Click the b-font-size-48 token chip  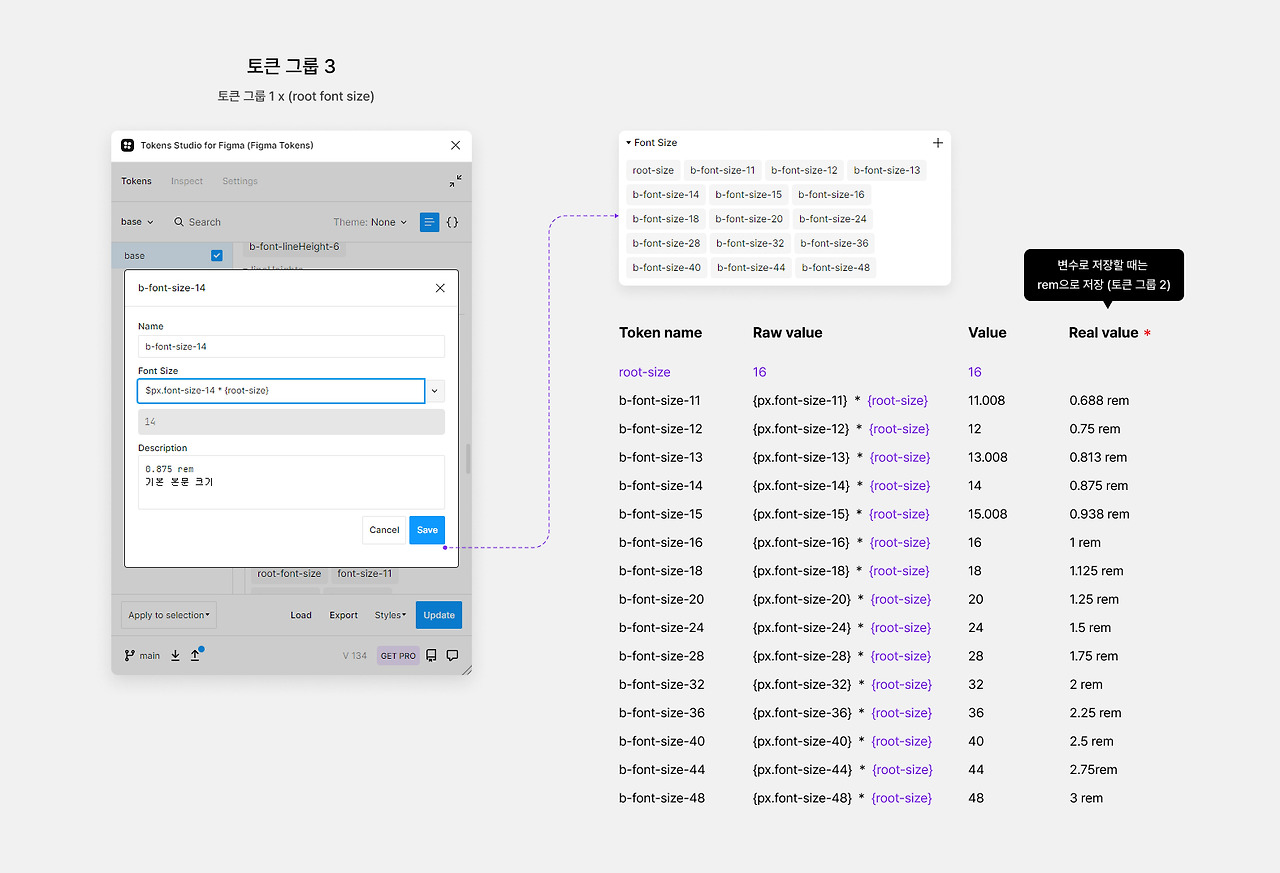tap(836, 268)
